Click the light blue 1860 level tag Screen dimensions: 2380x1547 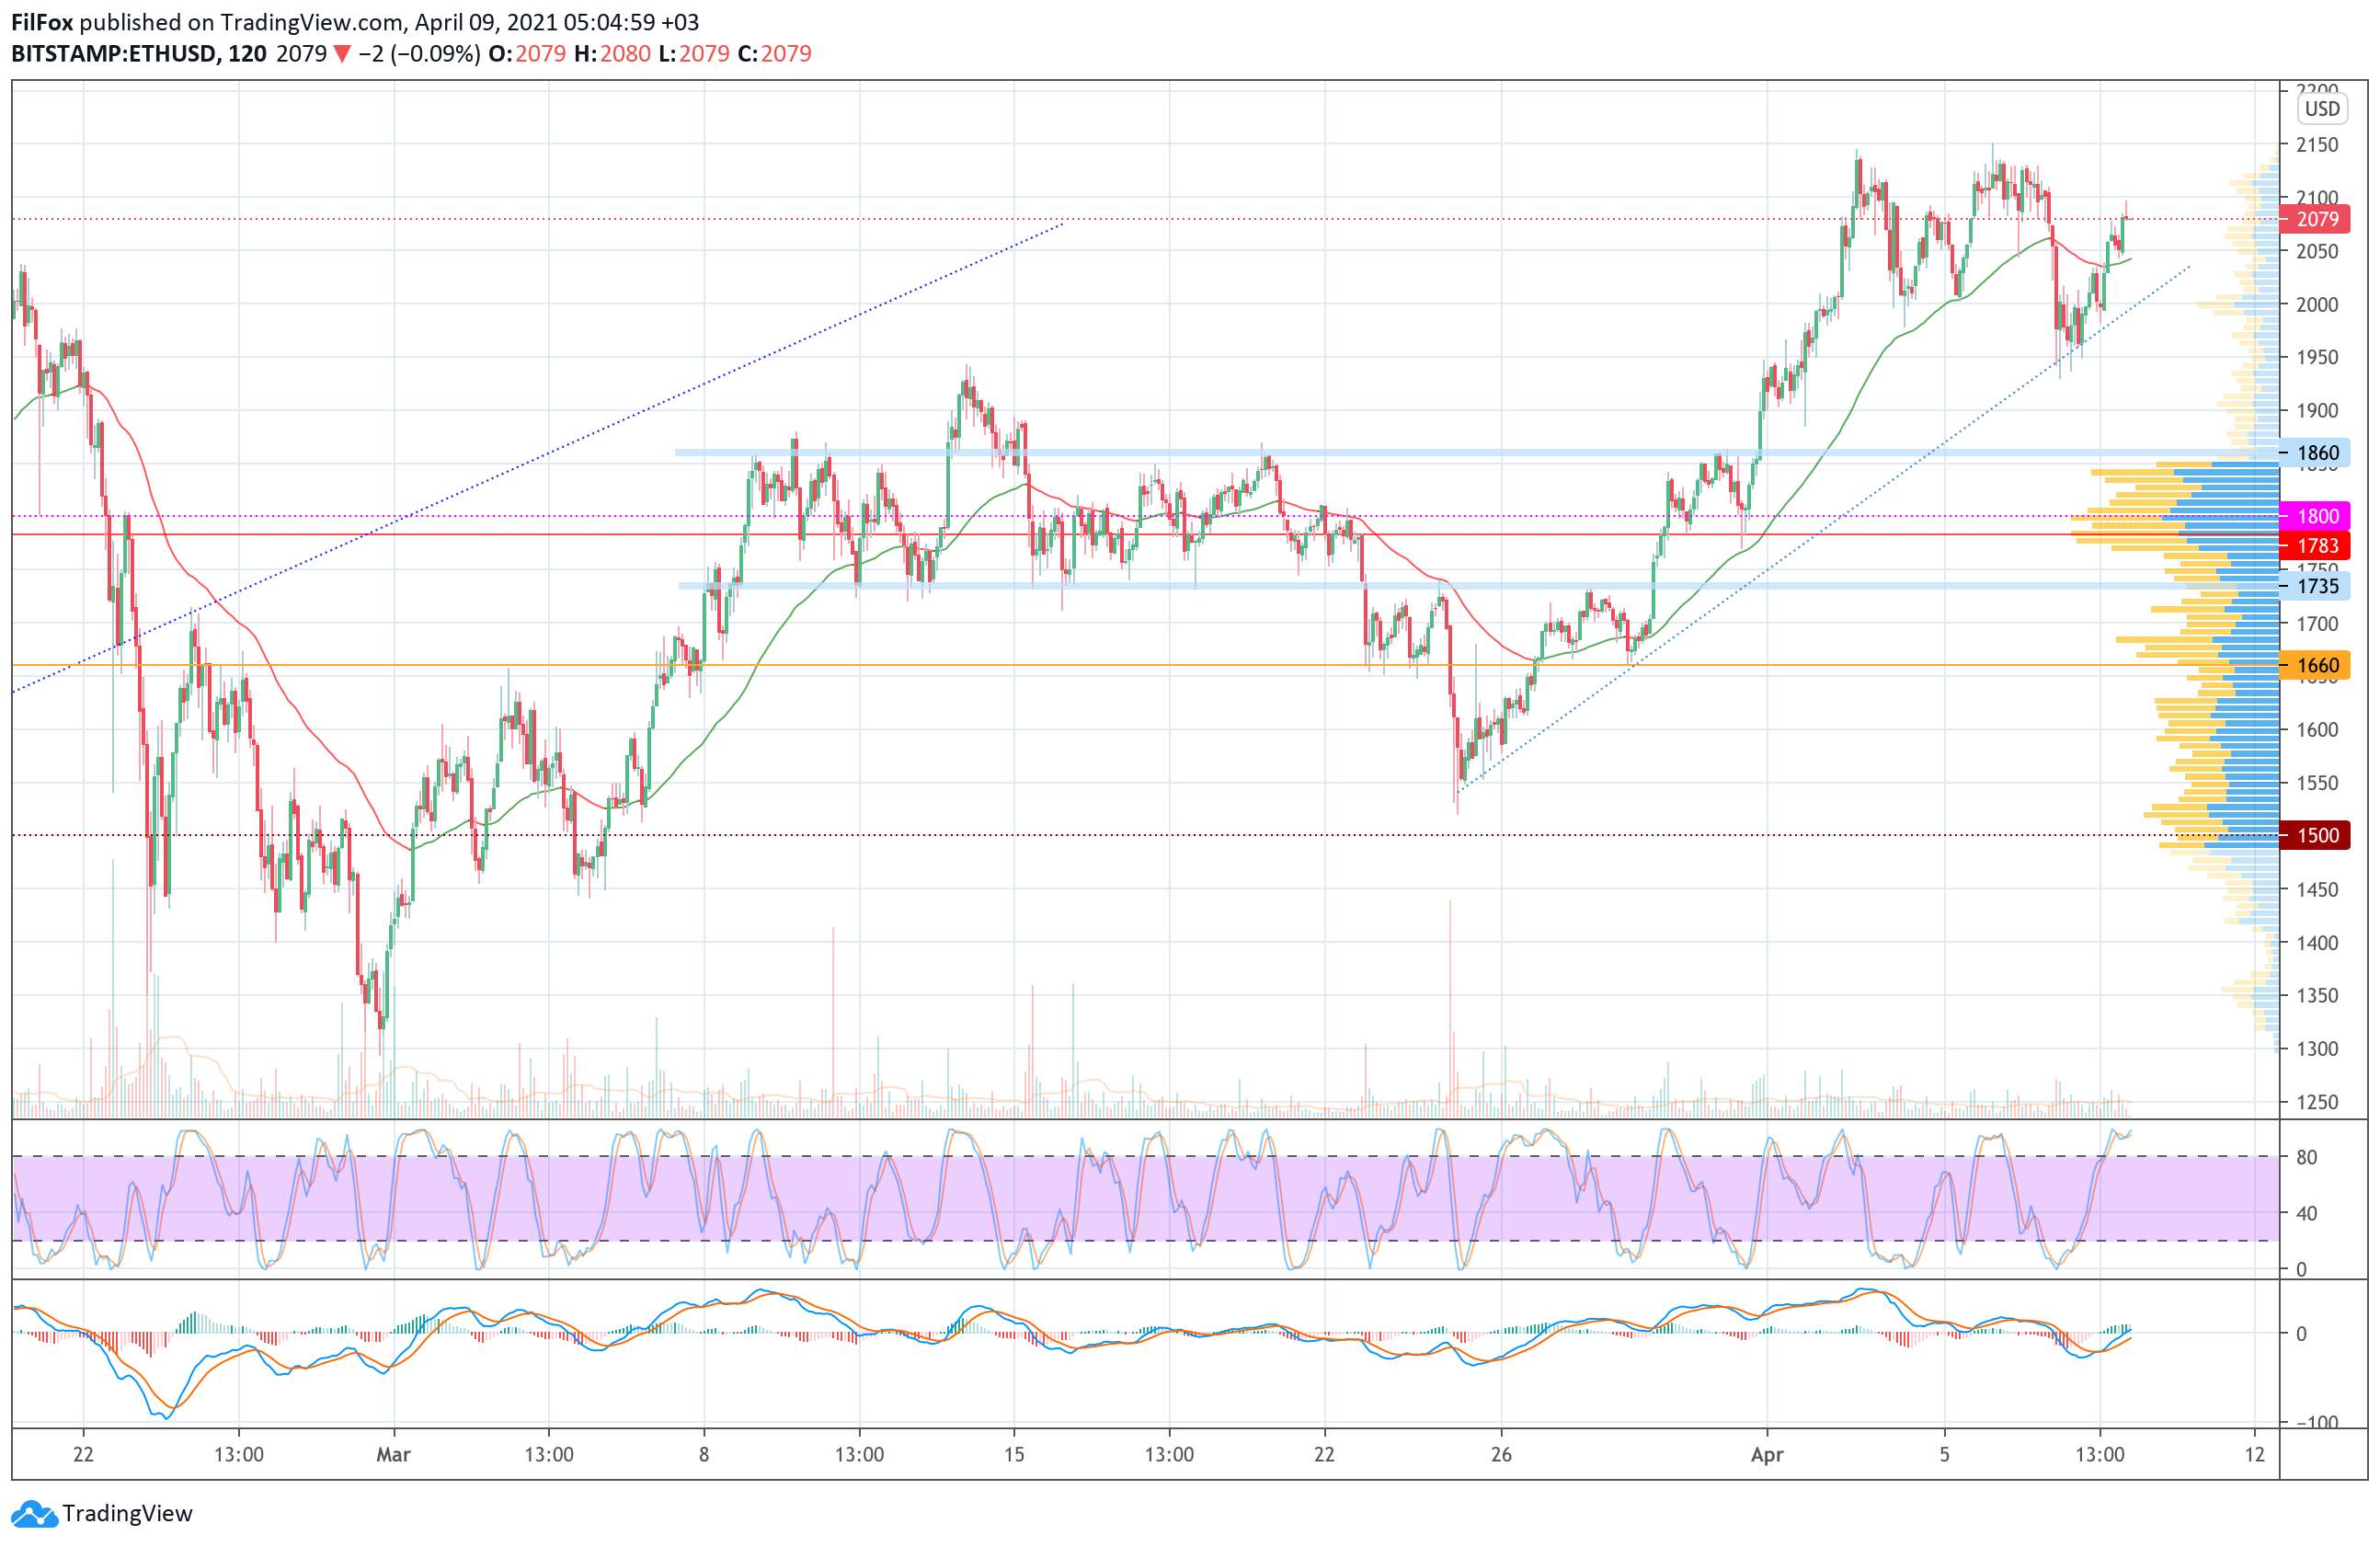2315,453
